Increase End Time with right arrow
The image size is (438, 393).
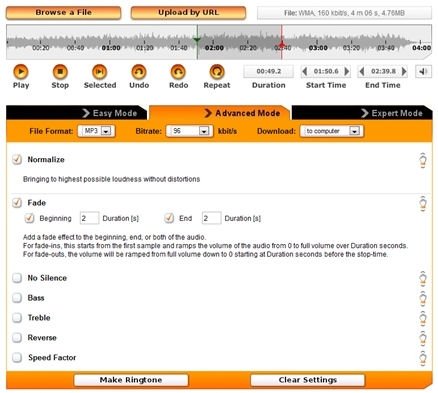point(404,71)
